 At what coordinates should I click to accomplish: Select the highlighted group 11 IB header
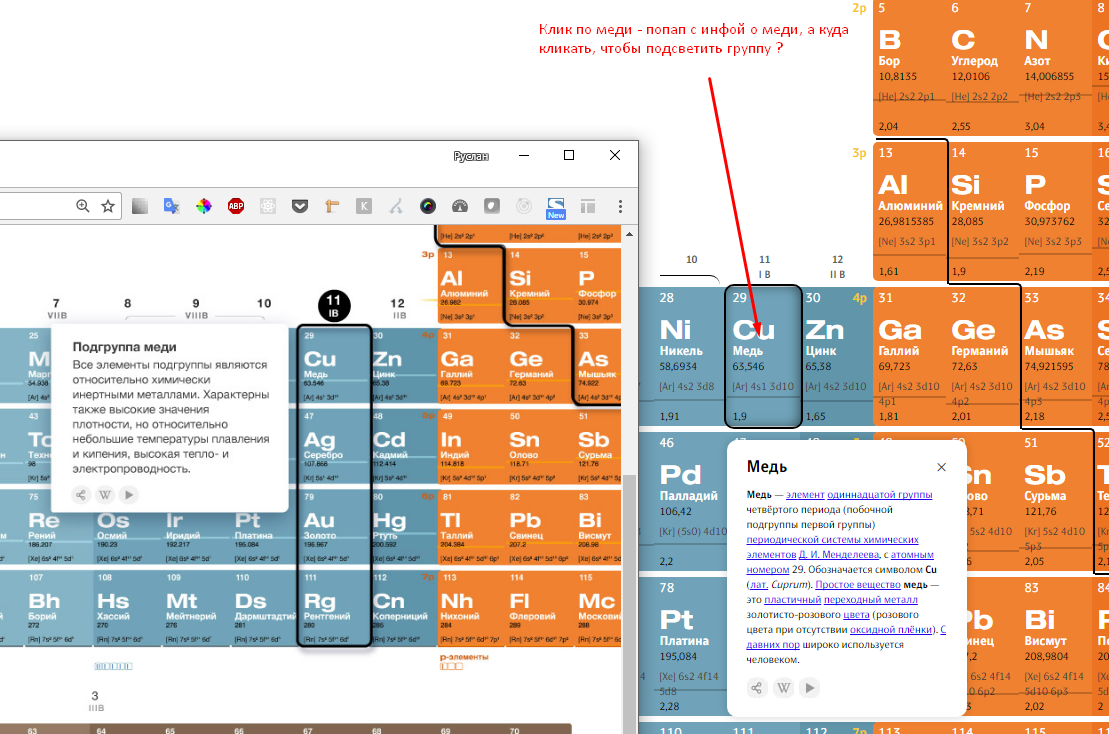coord(334,305)
